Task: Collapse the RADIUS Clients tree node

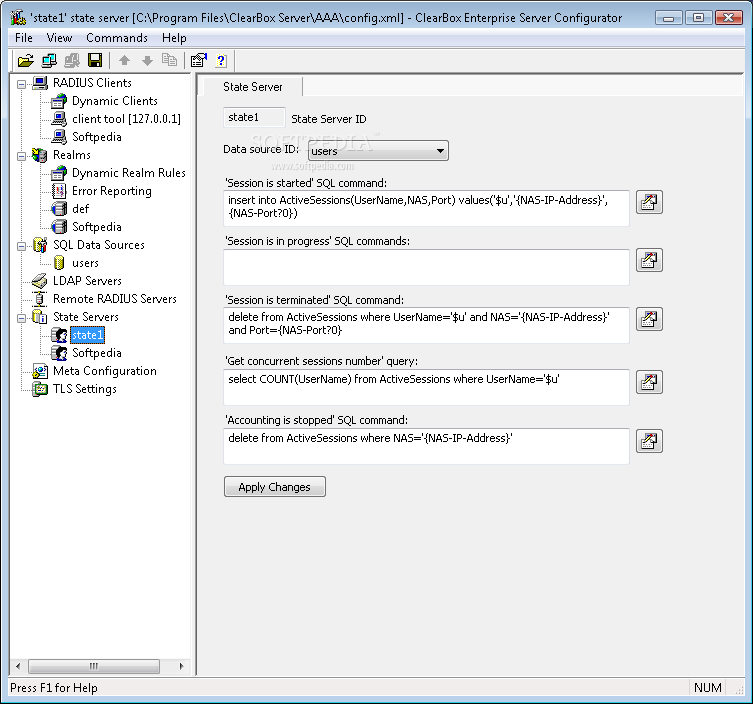Action: click(22, 85)
